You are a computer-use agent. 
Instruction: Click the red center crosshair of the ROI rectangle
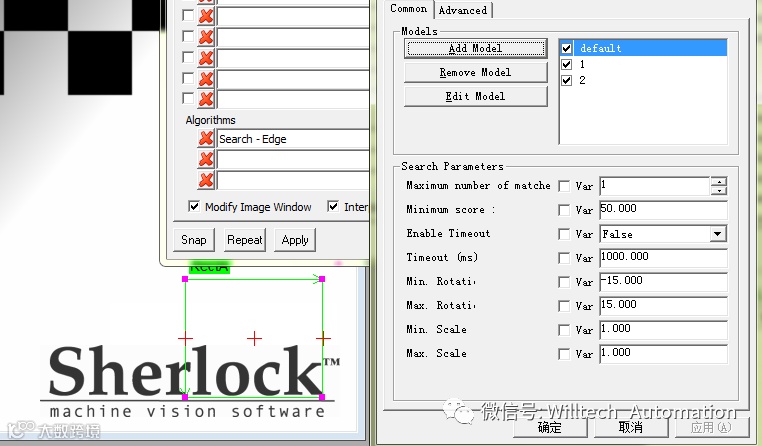coord(254,338)
